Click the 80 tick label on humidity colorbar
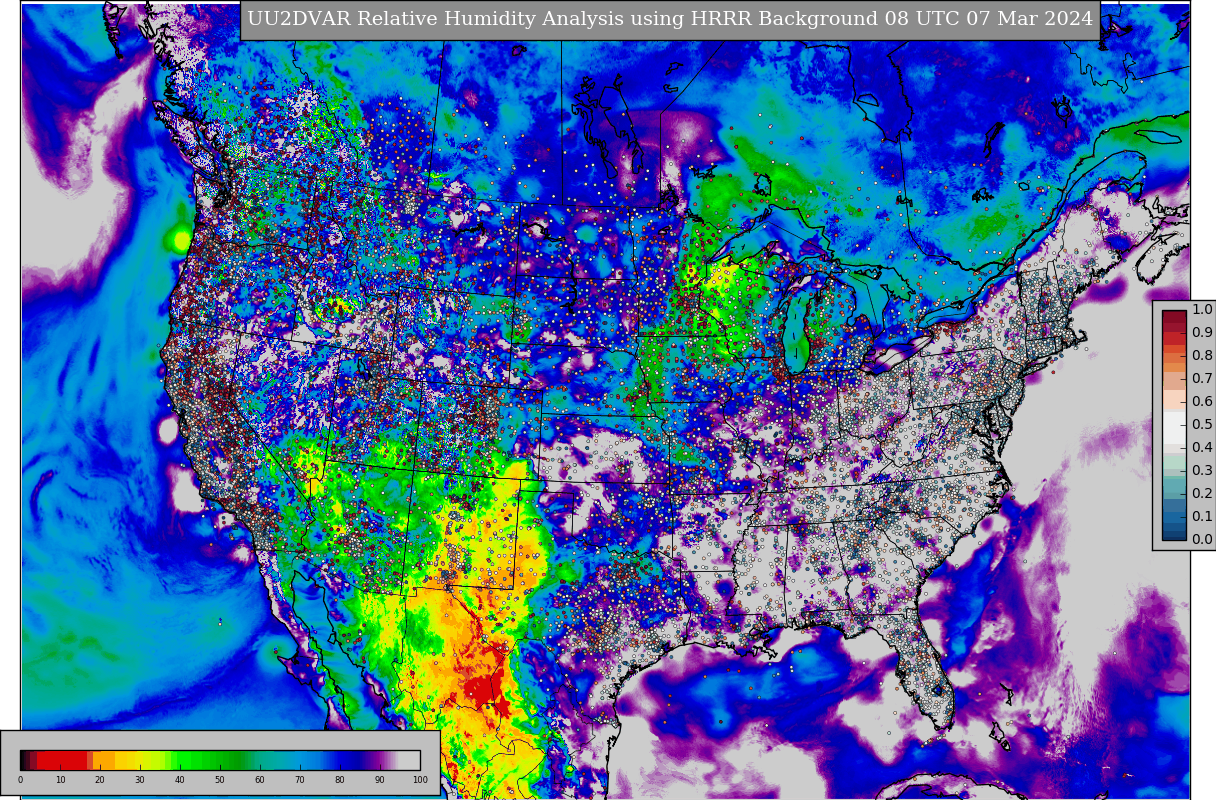Image resolution: width=1216 pixels, height=800 pixels. pos(340,780)
